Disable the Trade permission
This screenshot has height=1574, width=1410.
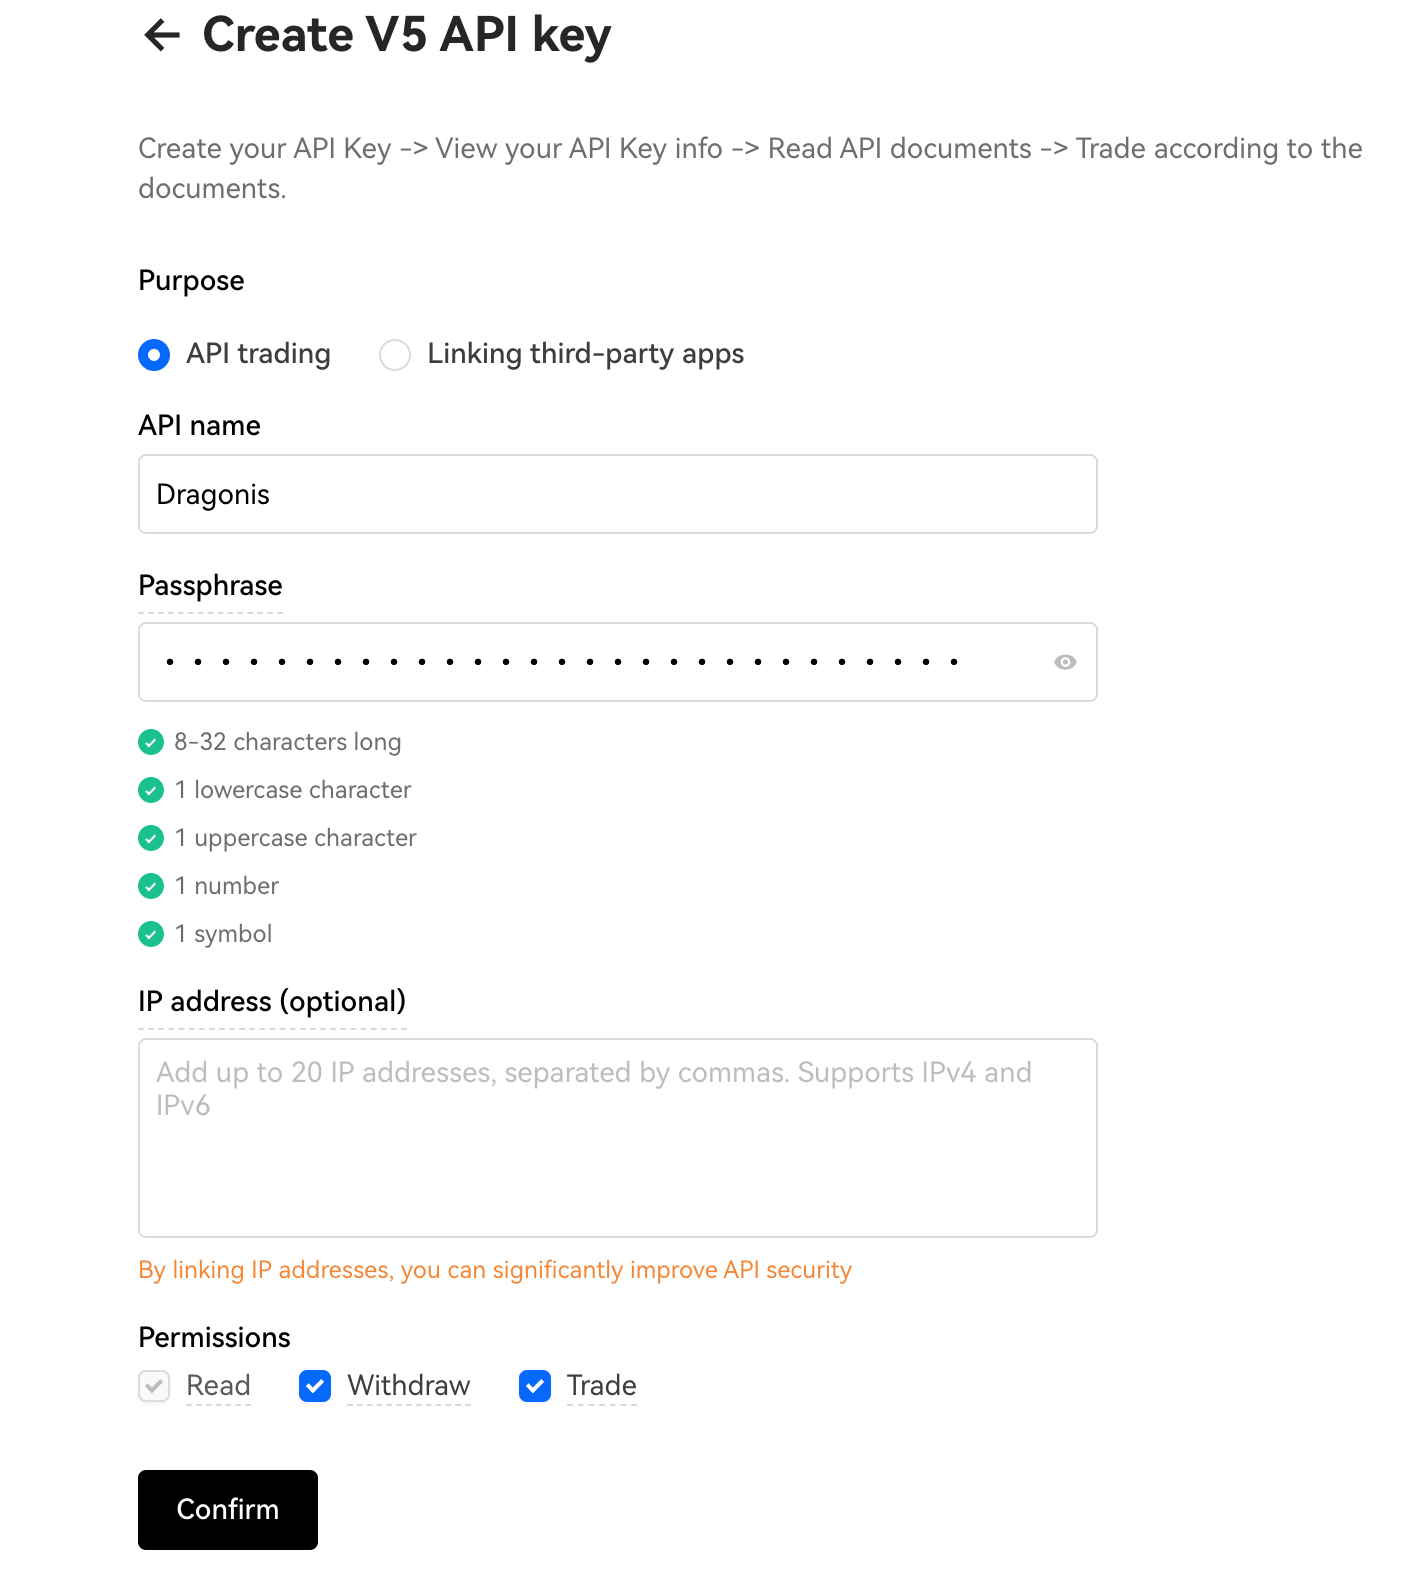tap(534, 1386)
